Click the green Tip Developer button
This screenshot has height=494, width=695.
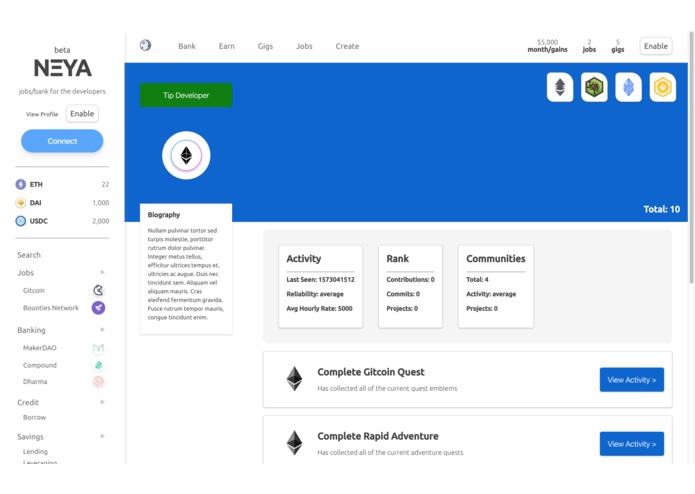click(x=186, y=95)
